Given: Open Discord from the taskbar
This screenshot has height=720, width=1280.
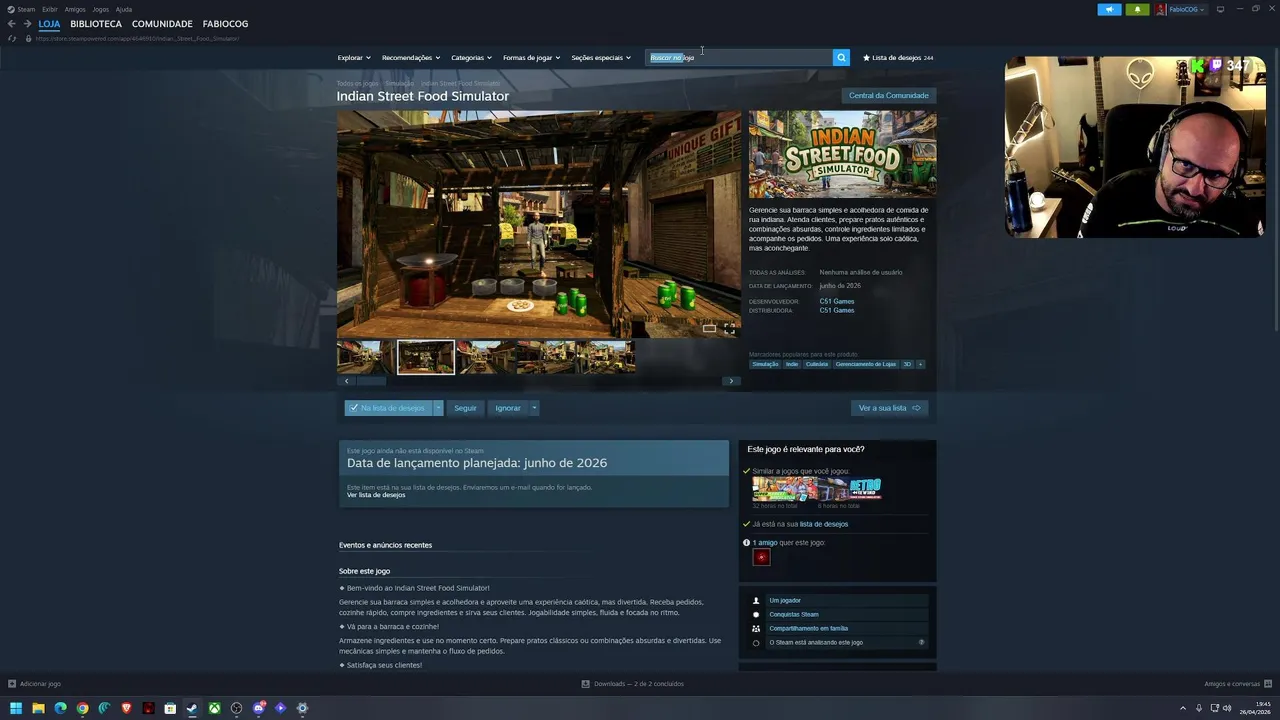Looking at the screenshot, I should (x=258, y=708).
